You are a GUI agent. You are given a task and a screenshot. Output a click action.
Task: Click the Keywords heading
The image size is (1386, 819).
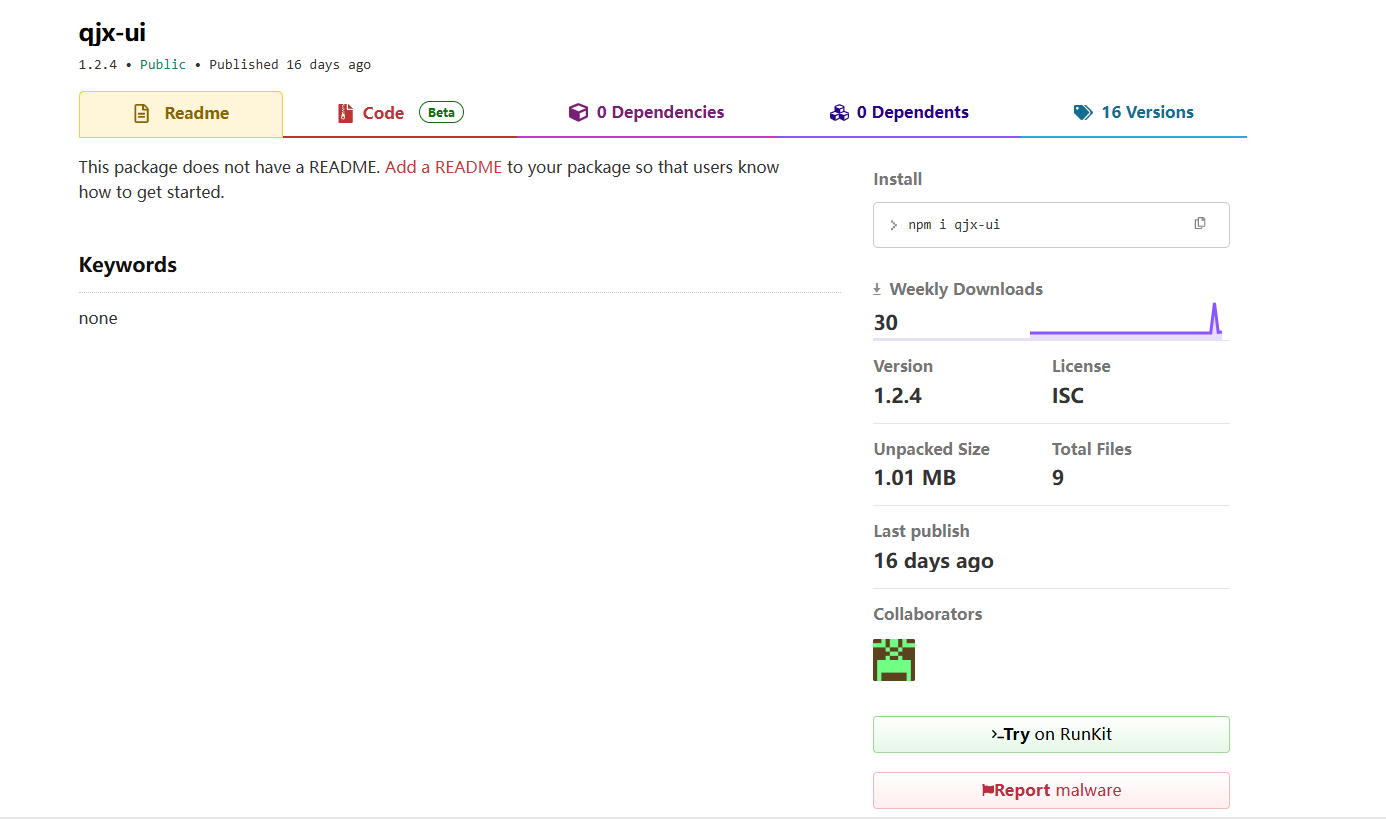coord(128,265)
